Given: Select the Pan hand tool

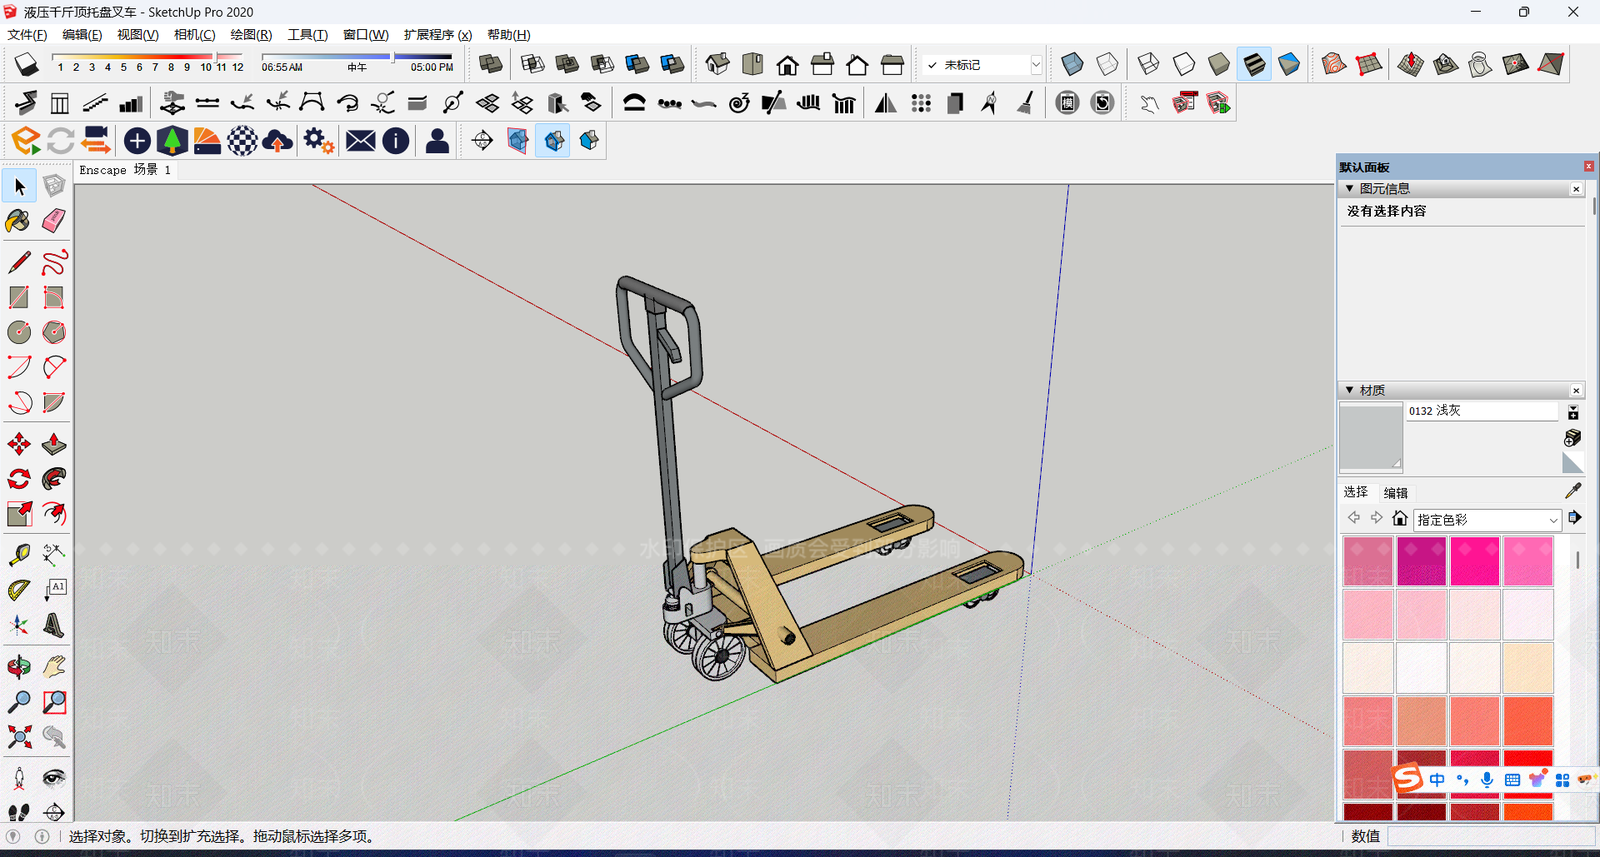Looking at the screenshot, I should [54, 666].
